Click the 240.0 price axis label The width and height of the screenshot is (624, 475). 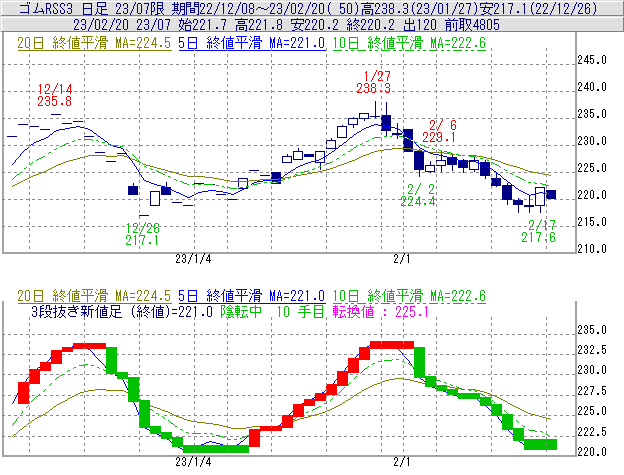point(592,87)
